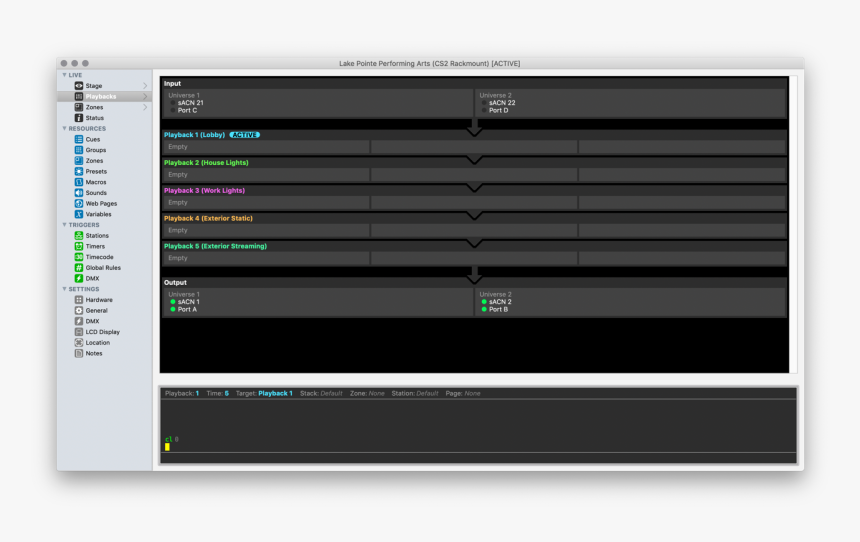The height and width of the screenshot is (542, 860).
Task: Click the sACN 1 output indicator
Action: tap(173, 302)
